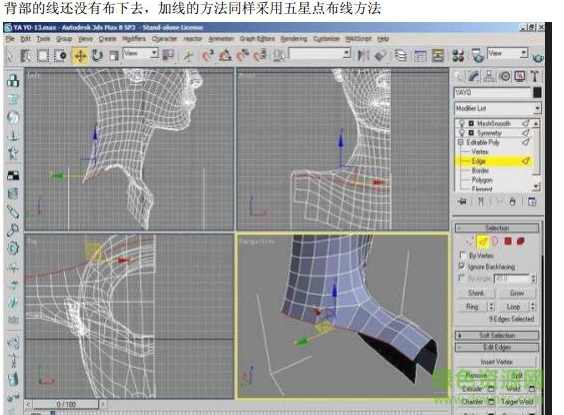Toggle Show End Result icon
Viewport: 564px width, 415px height.
(481, 202)
